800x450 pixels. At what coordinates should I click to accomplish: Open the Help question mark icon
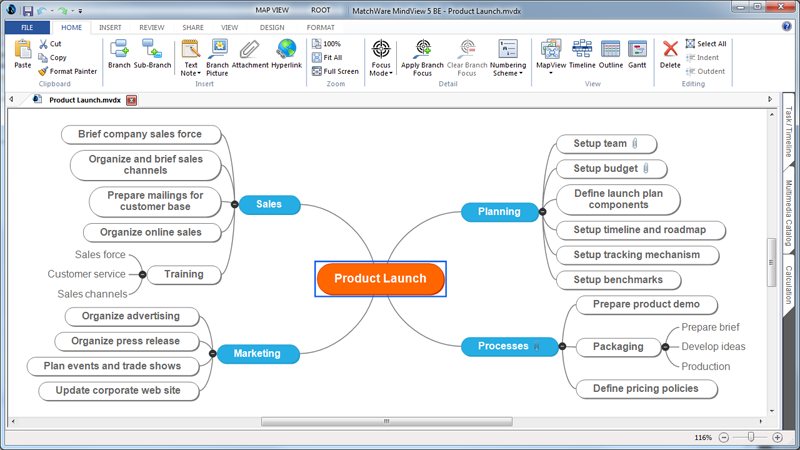787,27
